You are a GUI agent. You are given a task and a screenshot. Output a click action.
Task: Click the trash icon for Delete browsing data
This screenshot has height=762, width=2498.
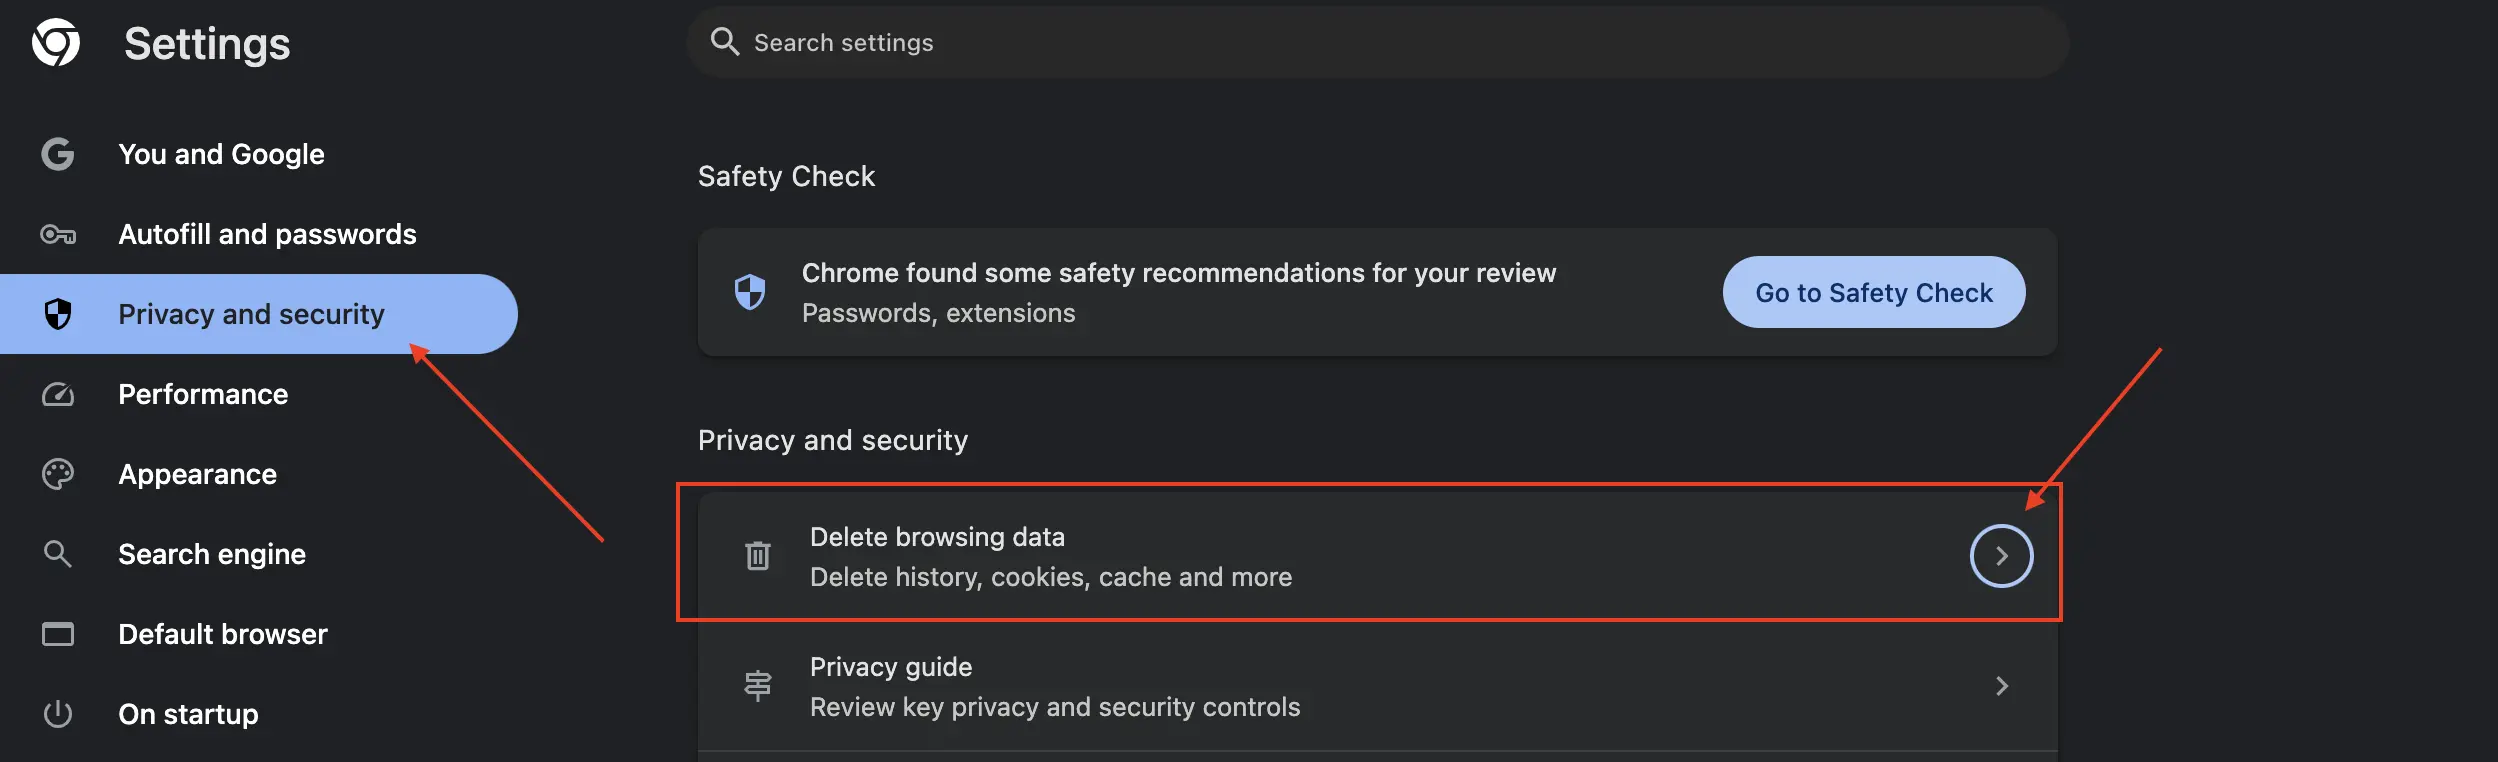pos(758,556)
